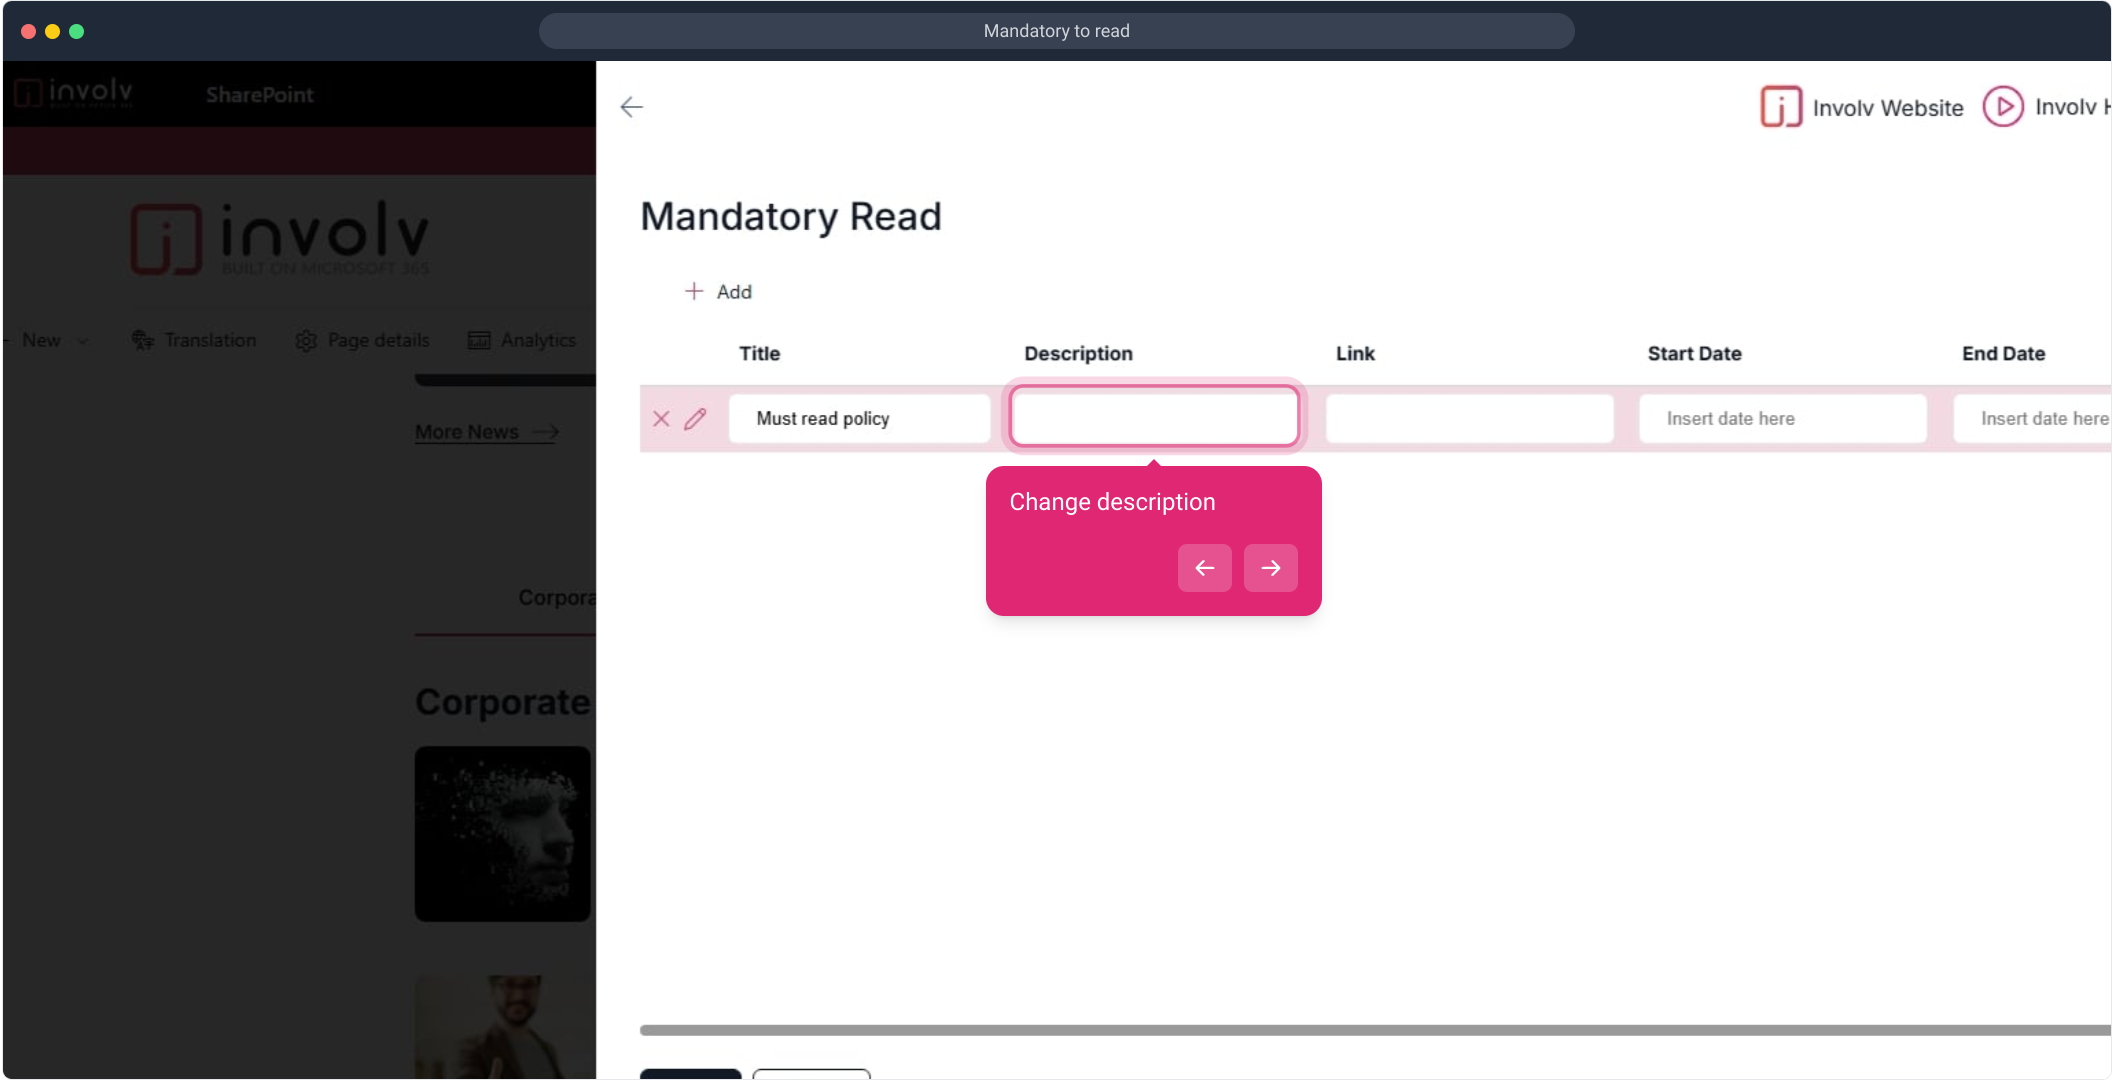This screenshot has width=2114, height=1080.
Task: Open the Involv Website logo icon
Action: point(1781,107)
